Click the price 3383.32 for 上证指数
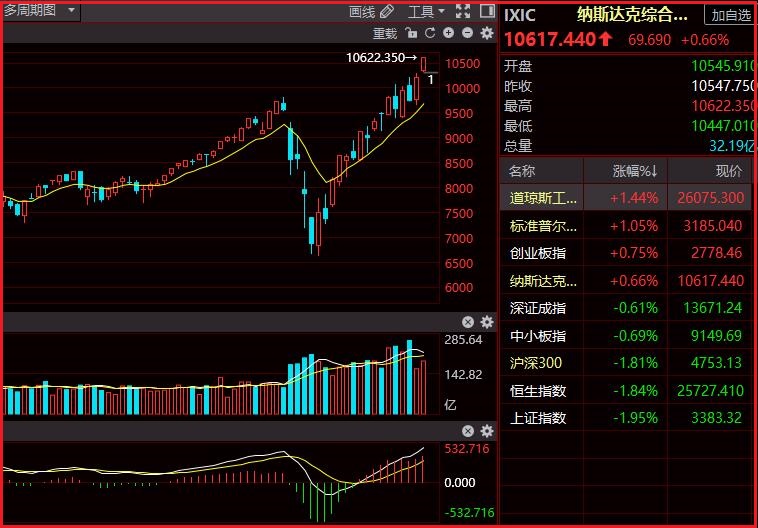This screenshot has width=758, height=528. click(716, 418)
